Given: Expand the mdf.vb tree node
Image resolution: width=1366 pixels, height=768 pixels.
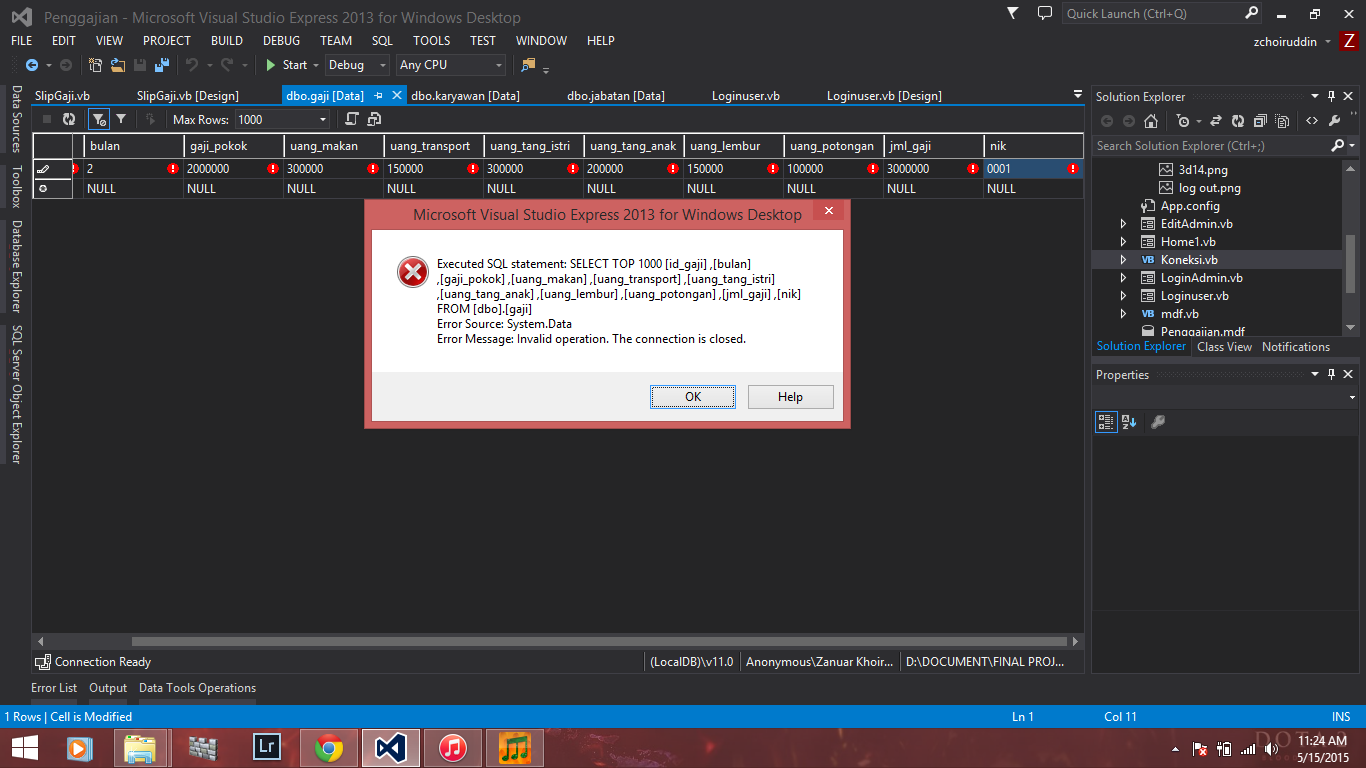Looking at the screenshot, I should pos(1123,314).
